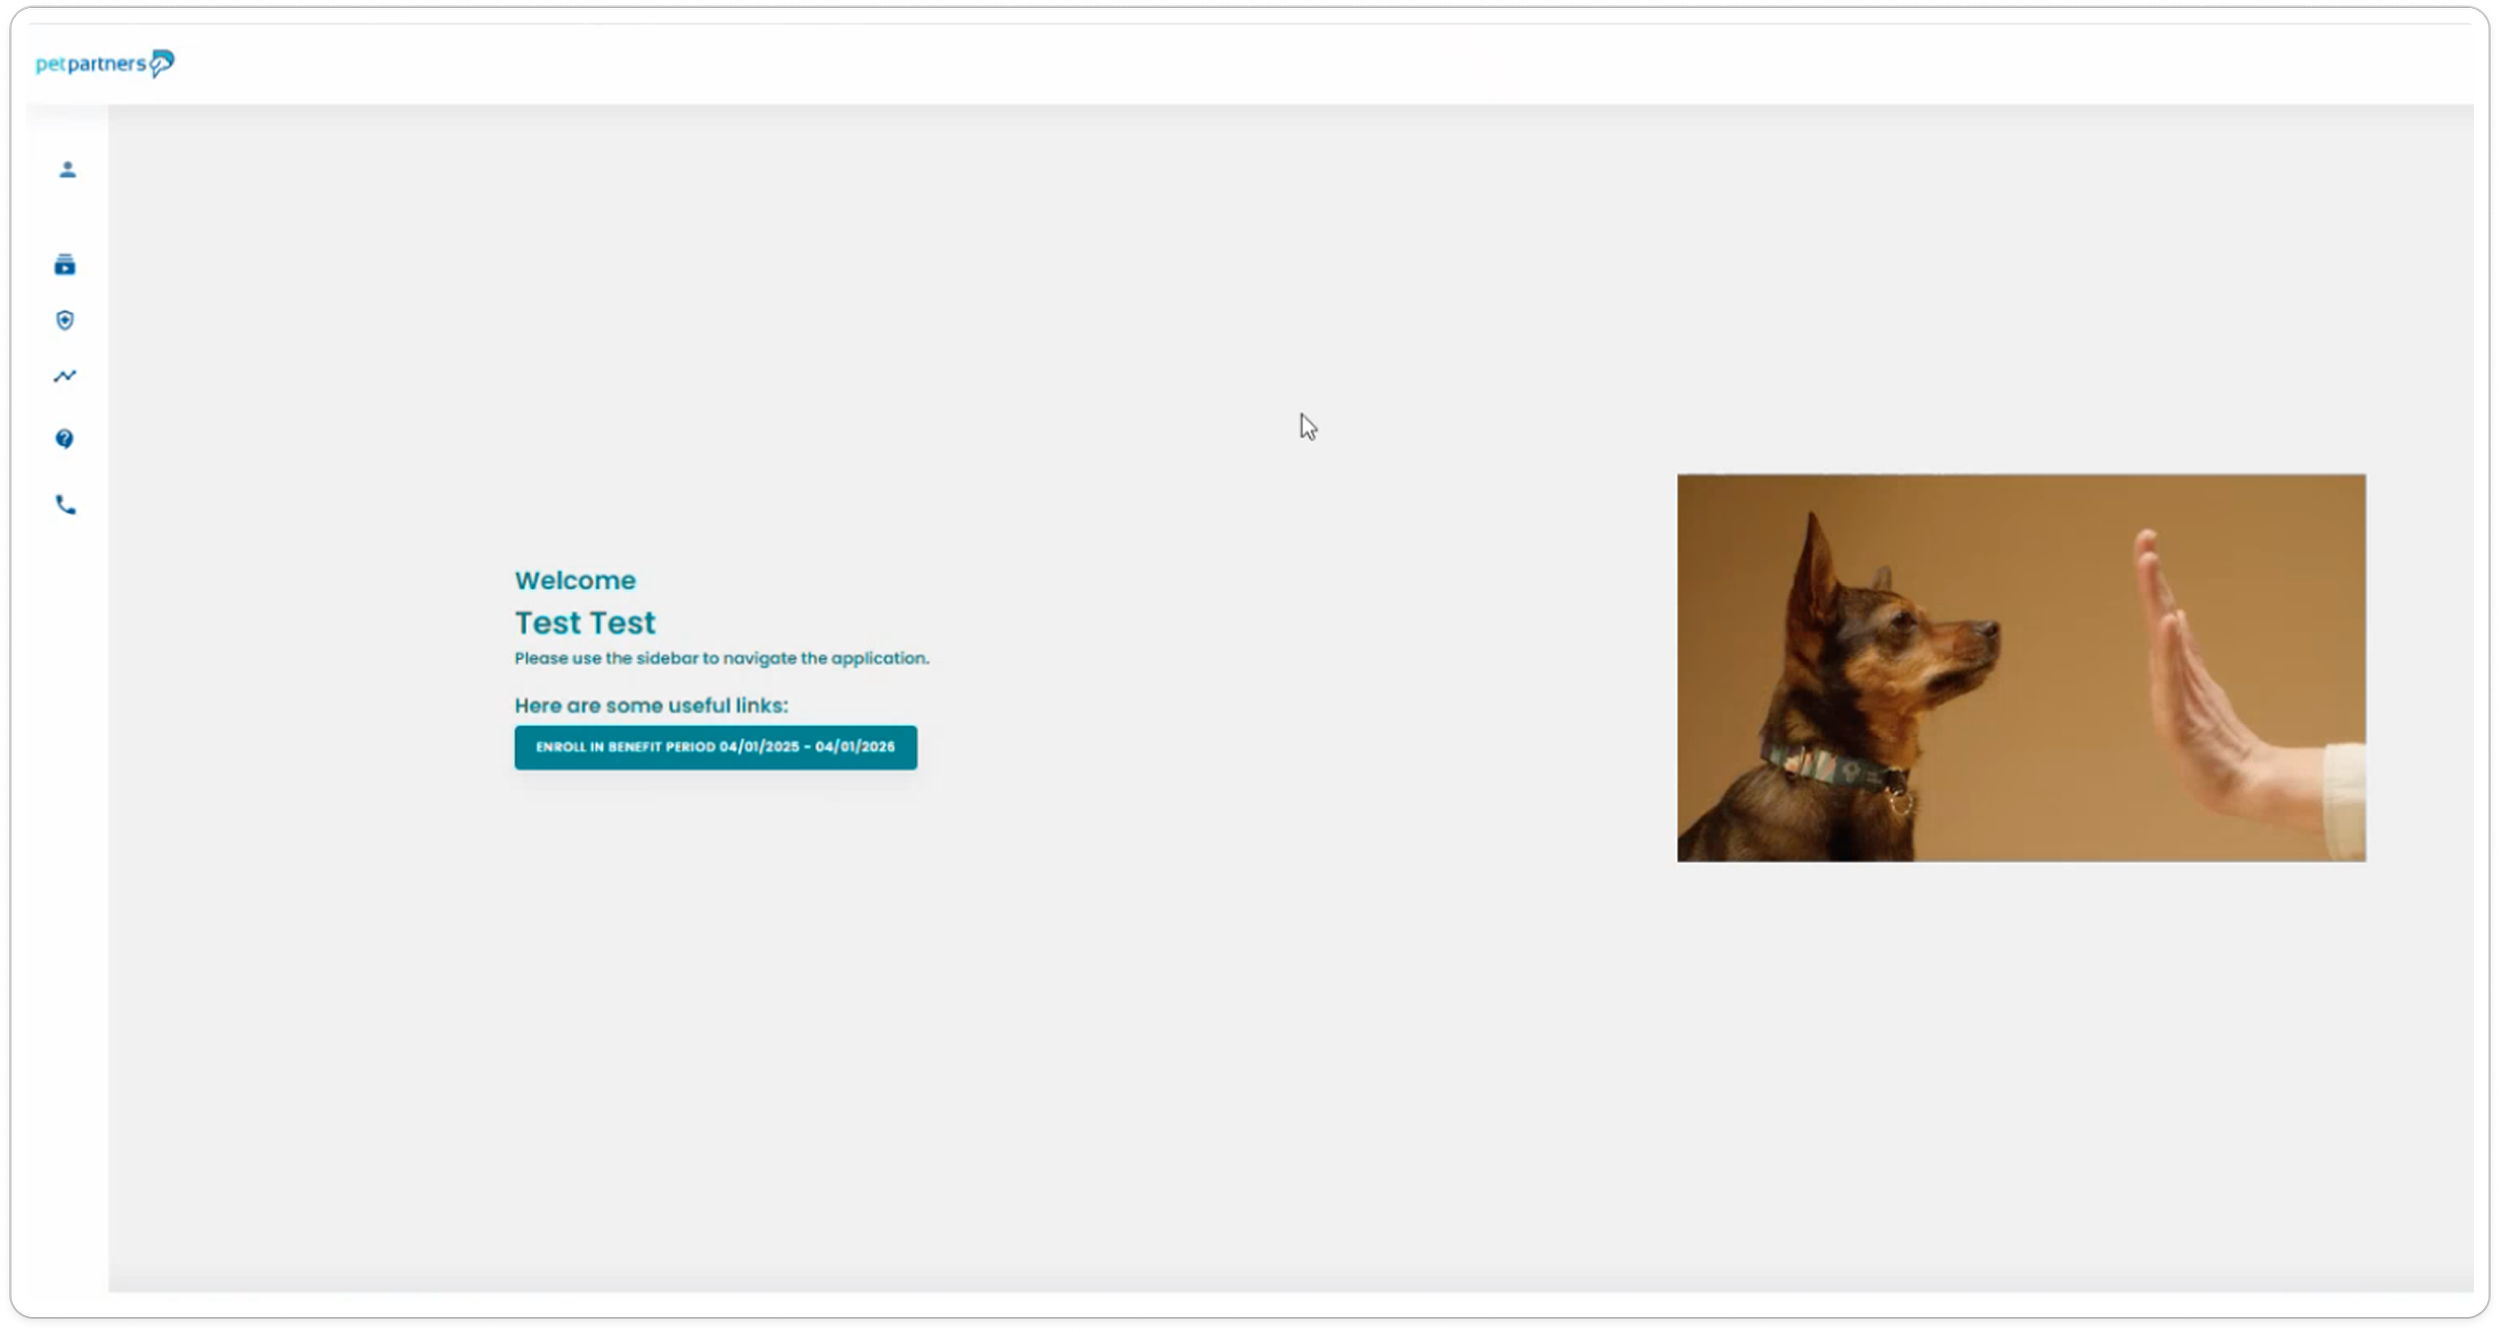Click the question mark help icon

tap(65, 439)
